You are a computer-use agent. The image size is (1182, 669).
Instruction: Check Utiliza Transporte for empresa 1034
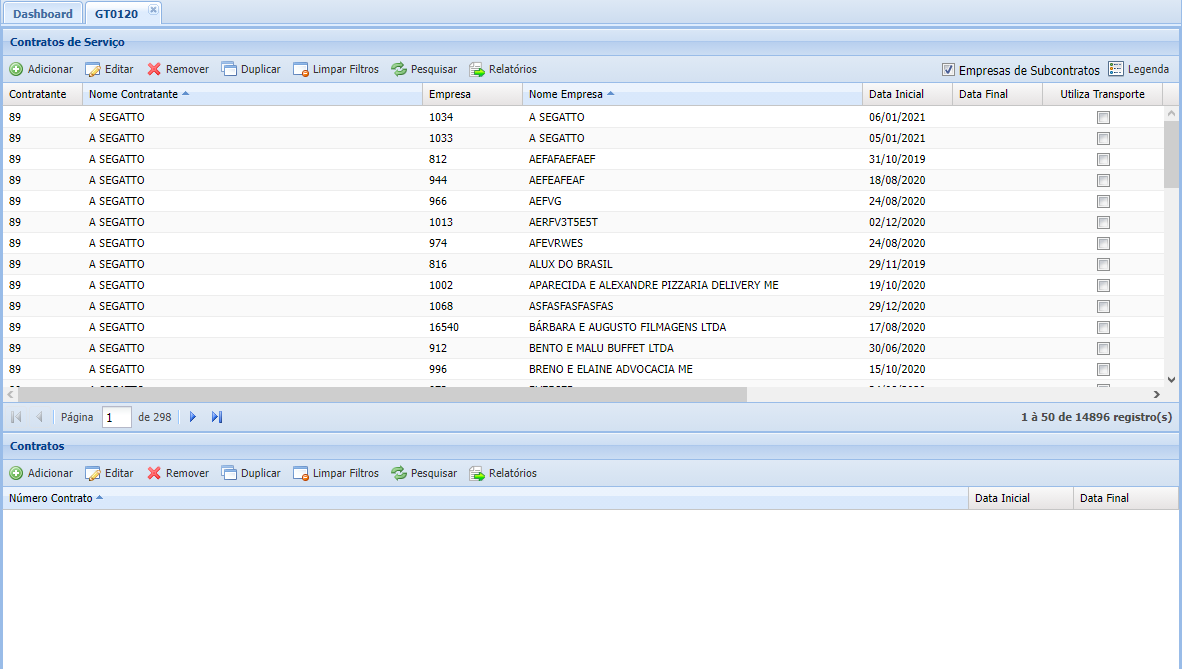[x=1104, y=118]
